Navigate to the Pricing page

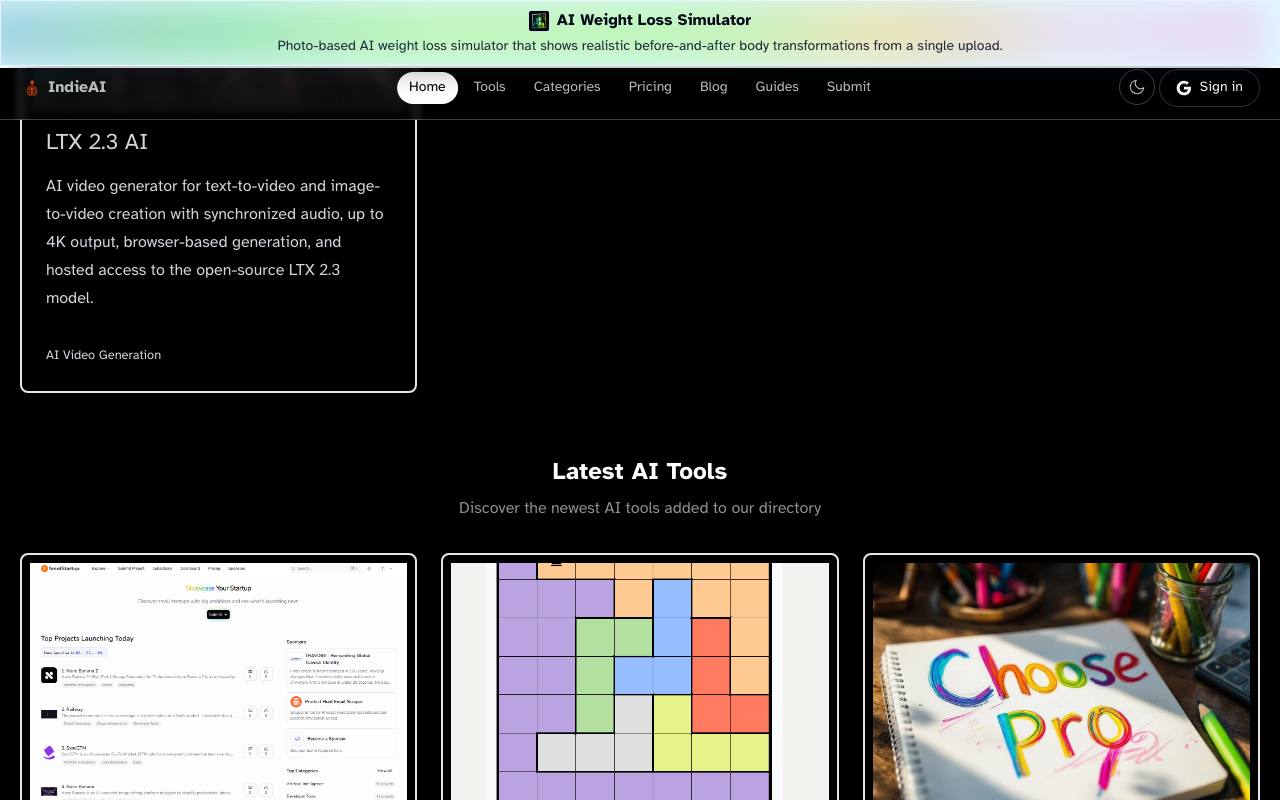tap(650, 87)
